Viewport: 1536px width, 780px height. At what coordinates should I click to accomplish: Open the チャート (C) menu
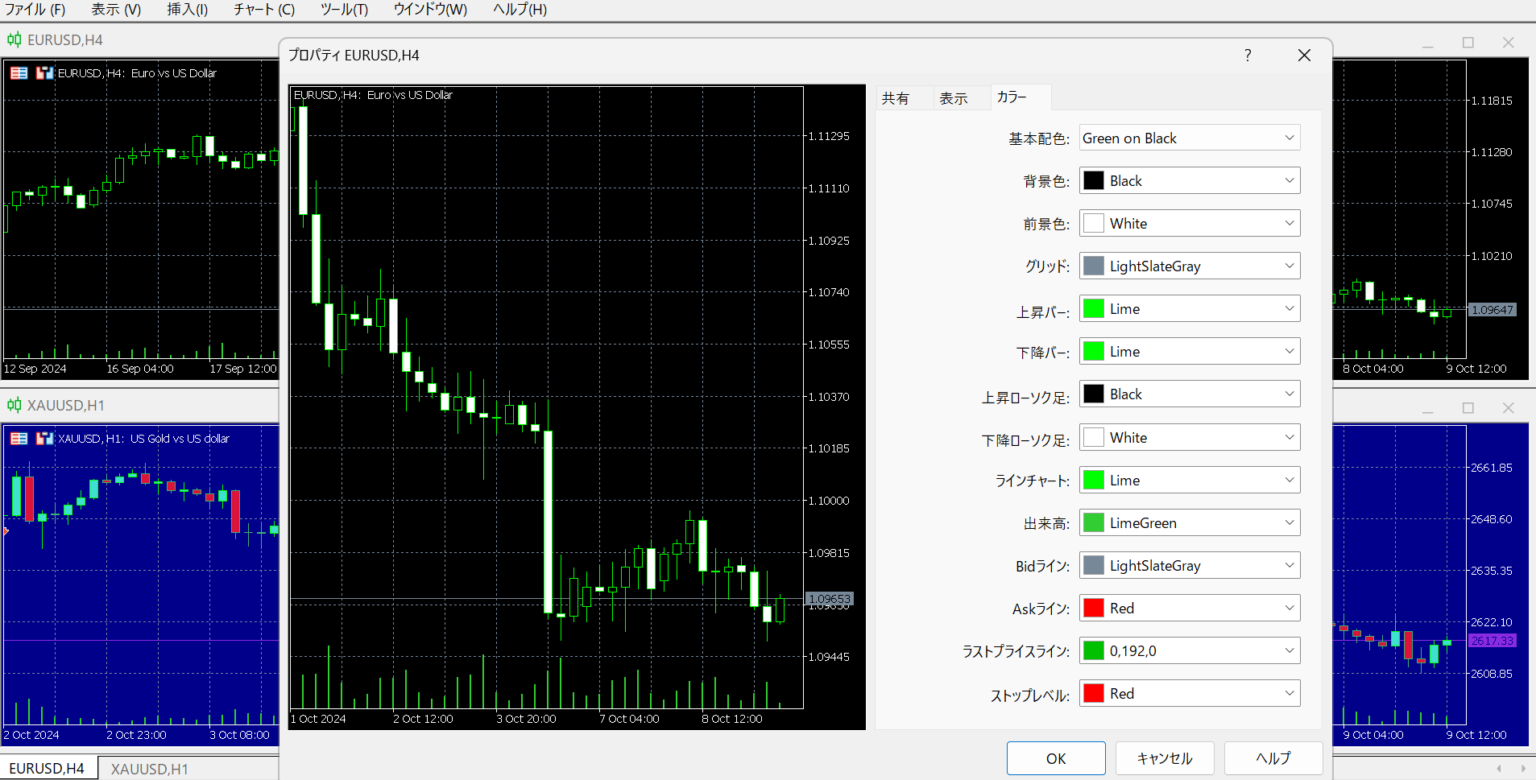click(264, 10)
